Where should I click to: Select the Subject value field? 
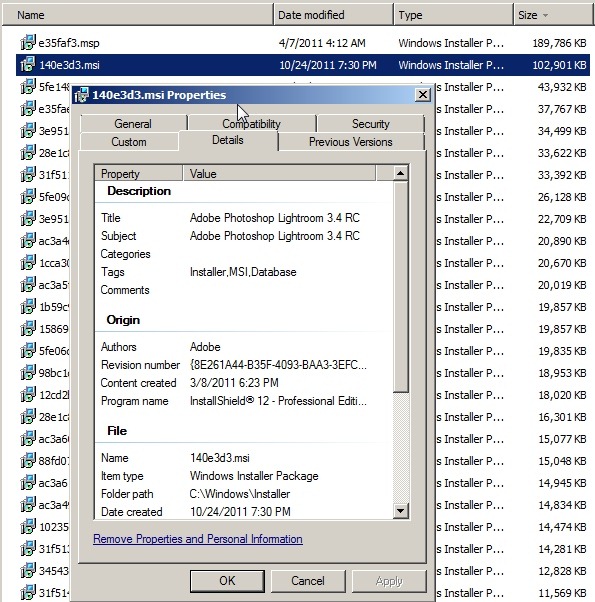[x=275, y=236]
